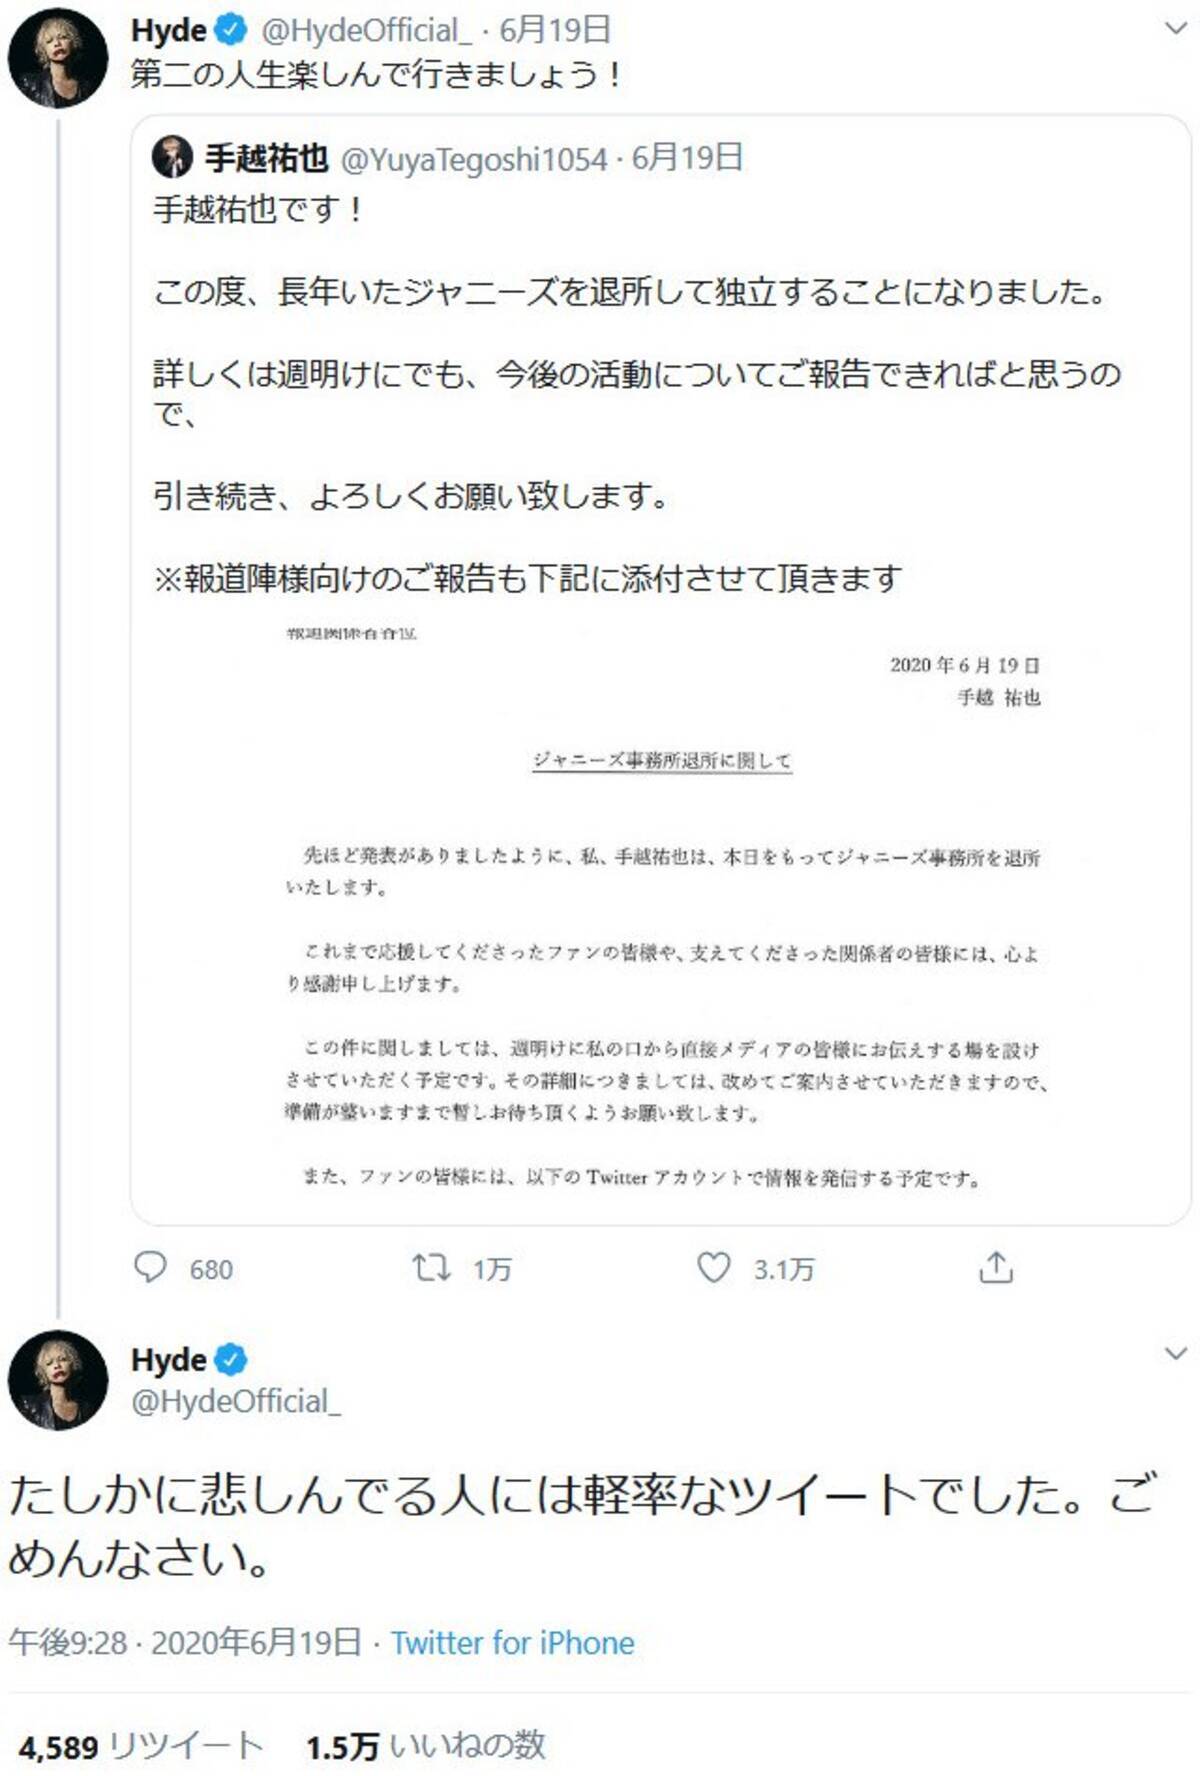Image resolution: width=1200 pixels, height=1776 pixels.
Task: Open the Twitter for iPhone link
Action: tap(512, 1643)
